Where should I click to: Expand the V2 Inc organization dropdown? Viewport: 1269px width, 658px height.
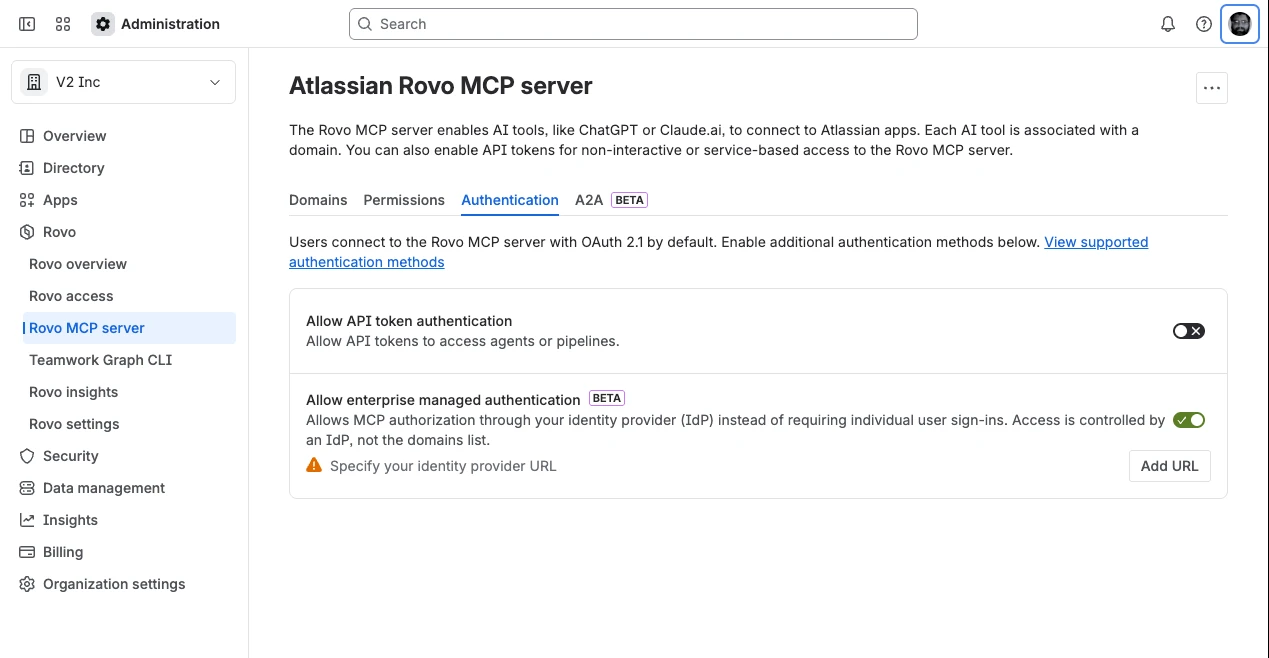(123, 82)
